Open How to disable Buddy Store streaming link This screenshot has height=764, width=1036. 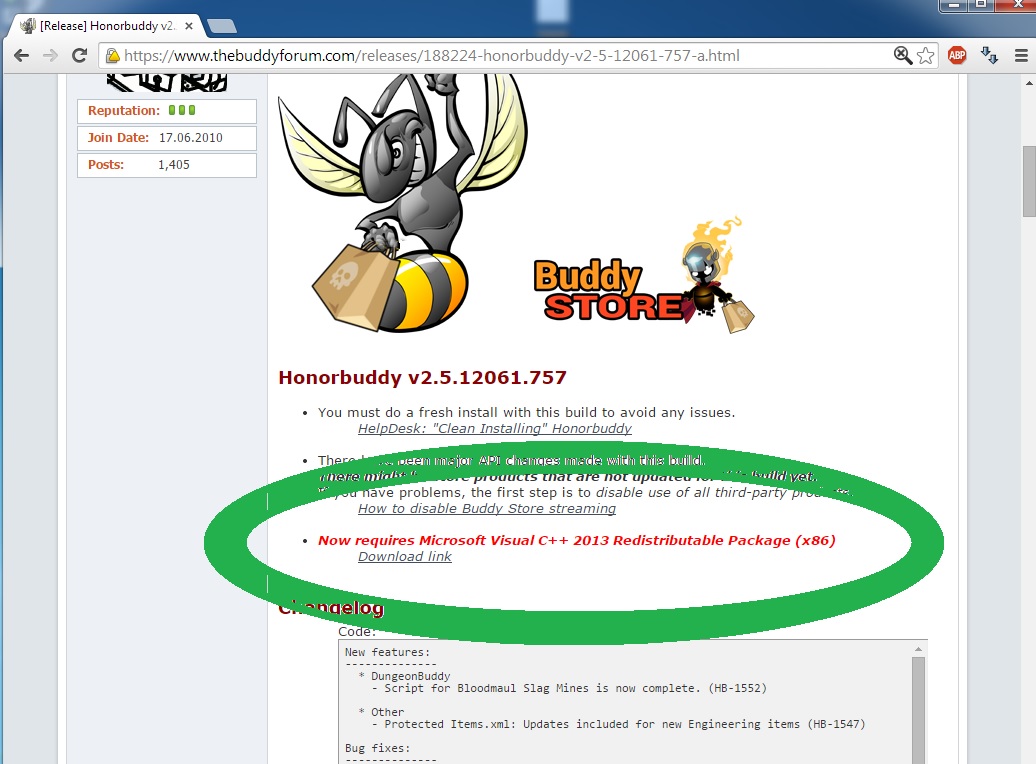[487, 508]
